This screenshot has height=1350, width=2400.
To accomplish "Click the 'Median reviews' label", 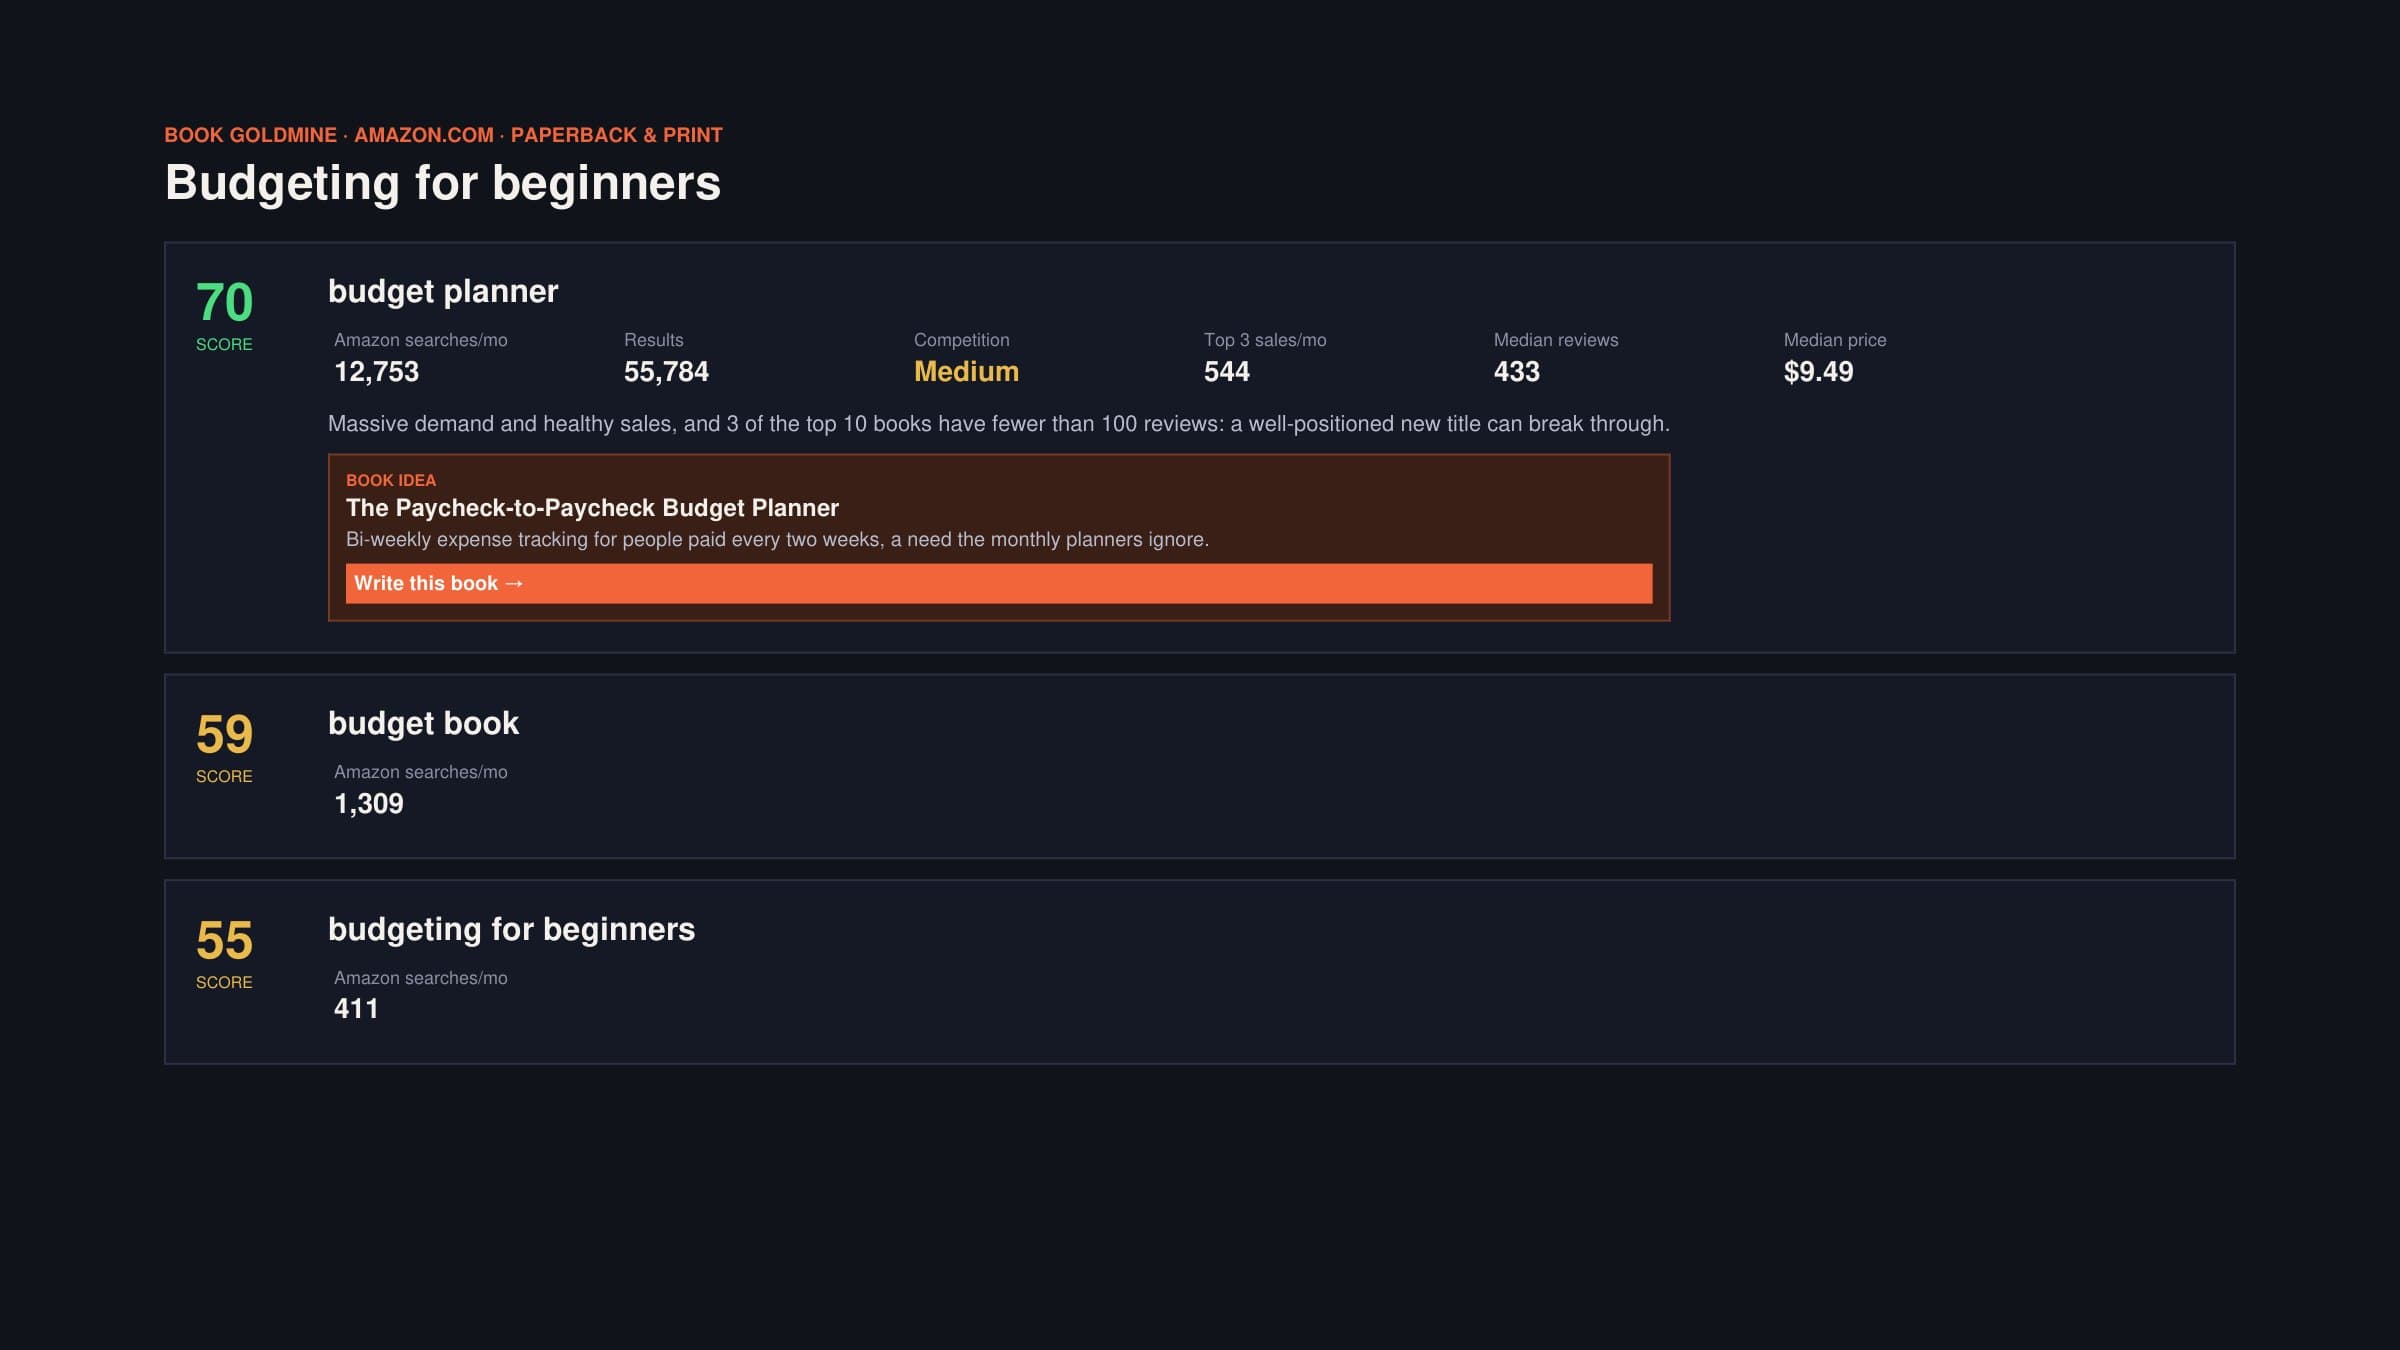I will [x=1556, y=340].
